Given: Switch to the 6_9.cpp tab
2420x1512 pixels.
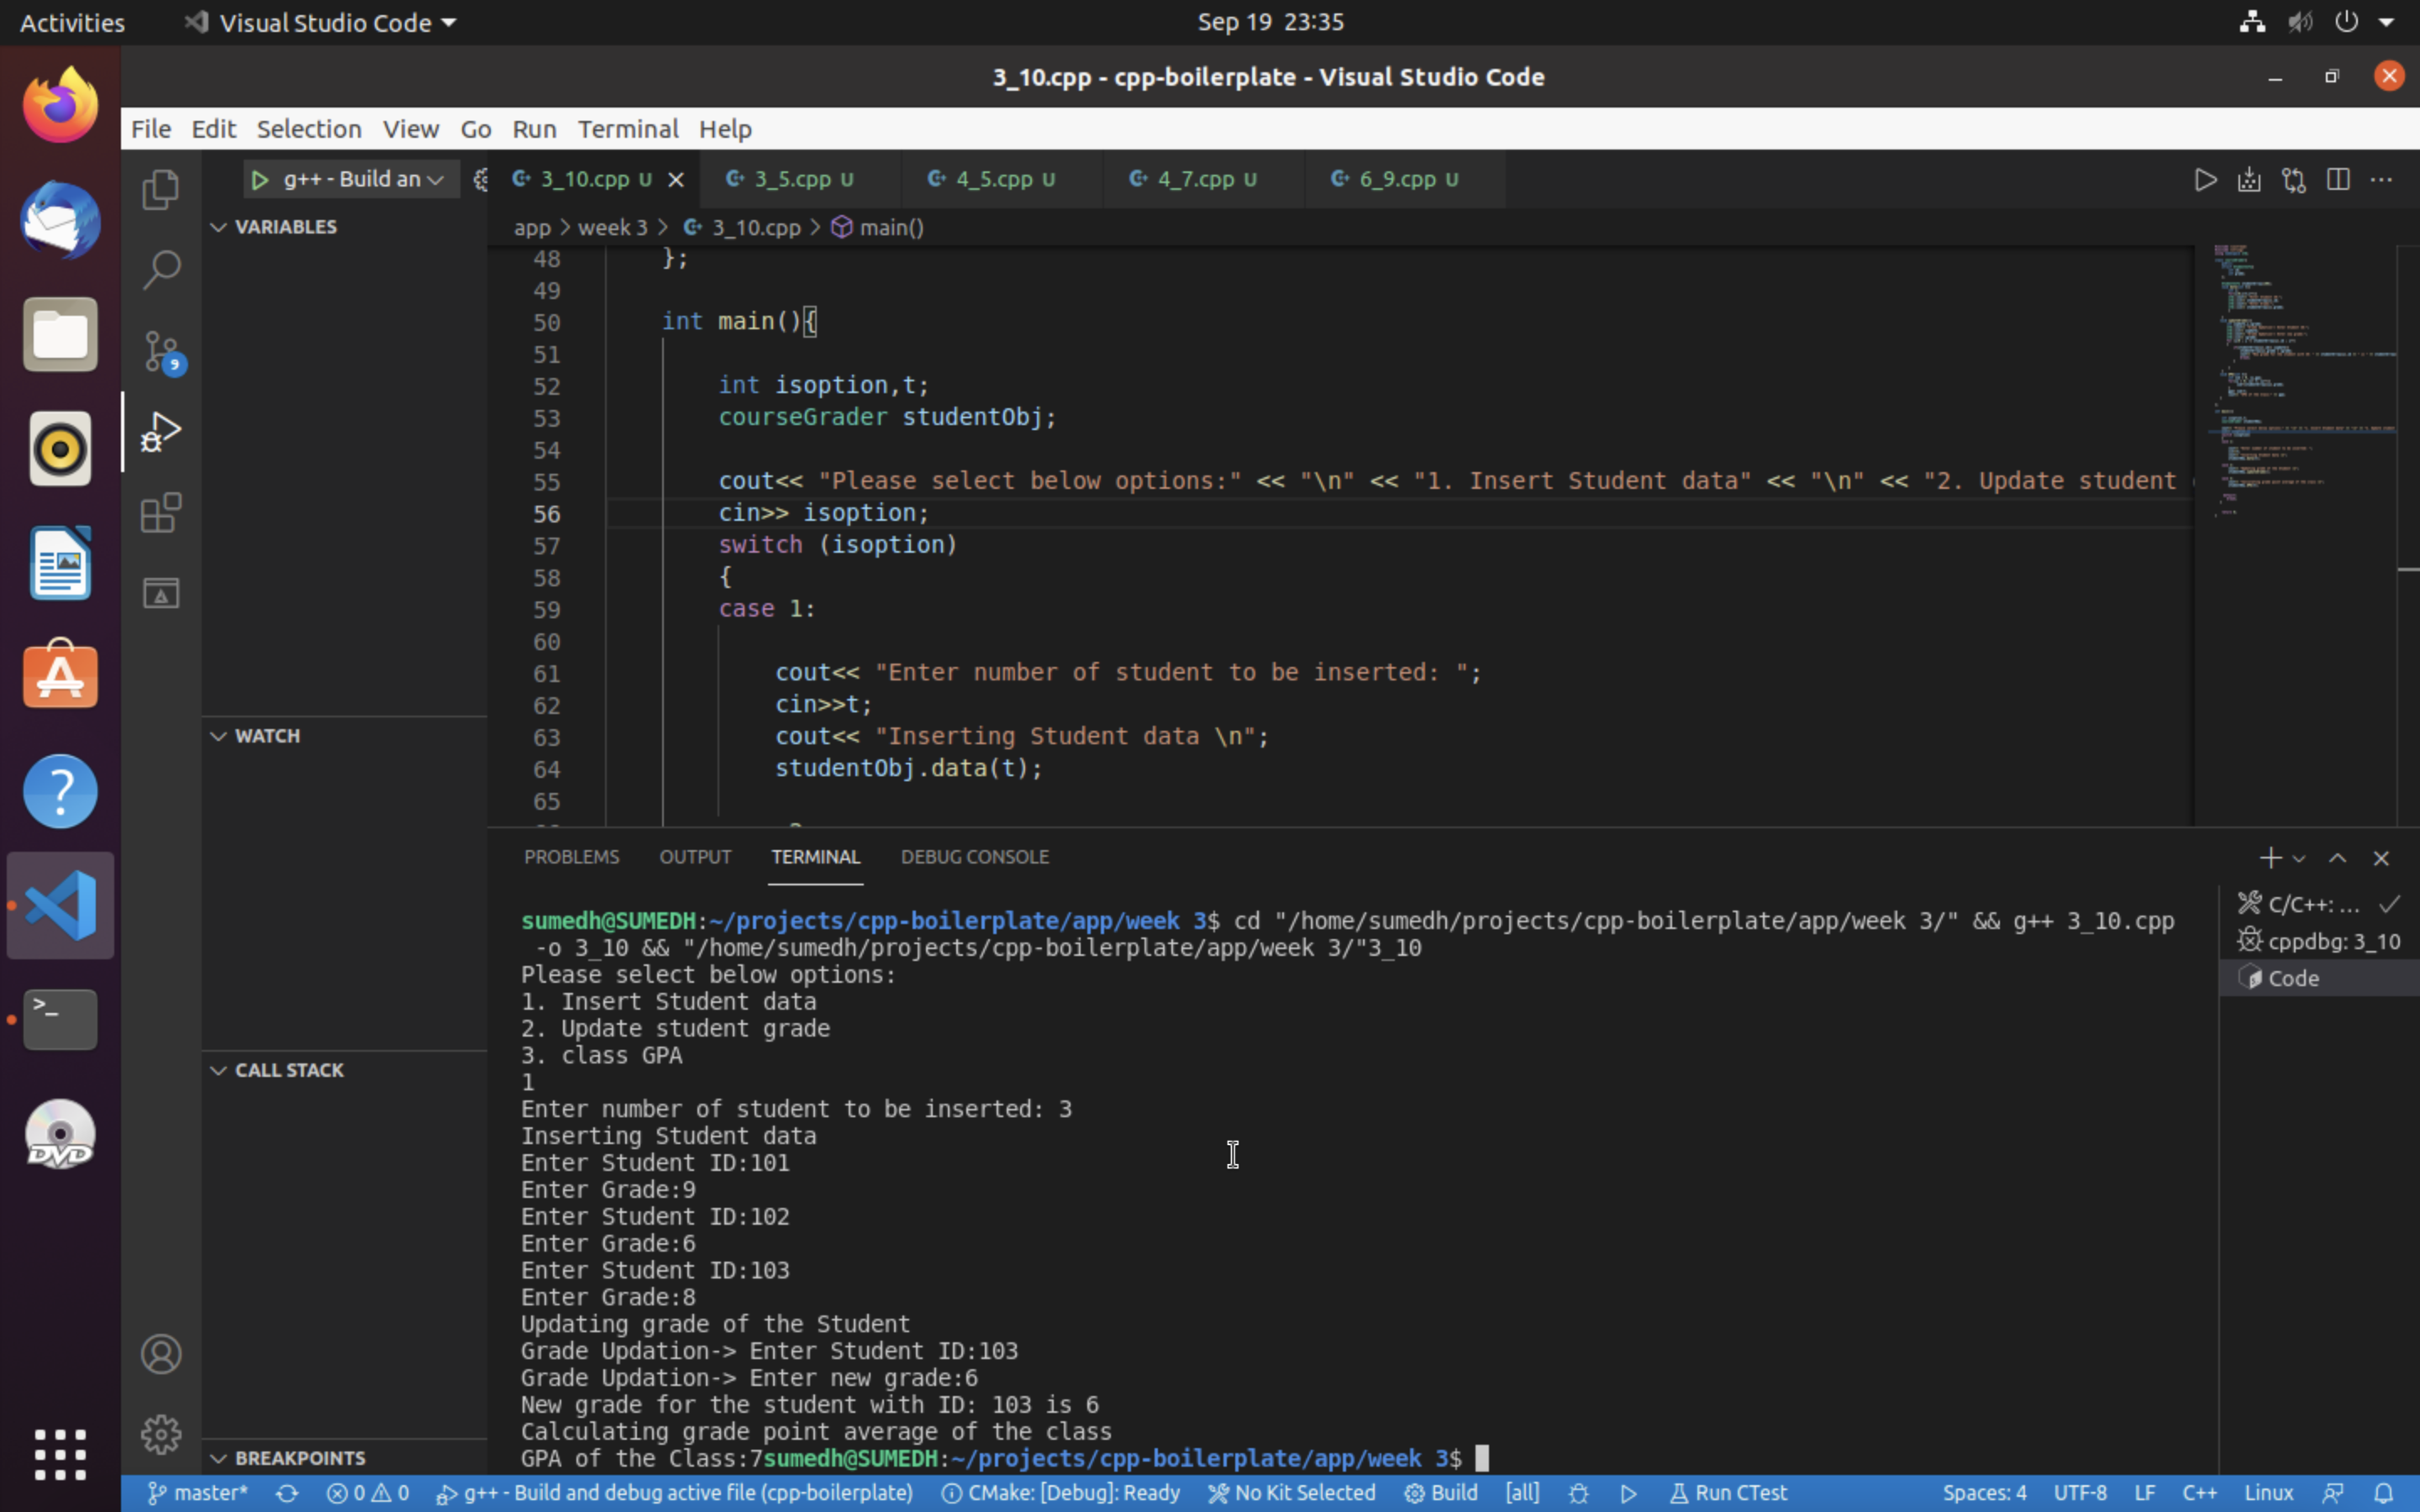Looking at the screenshot, I should point(1405,180).
